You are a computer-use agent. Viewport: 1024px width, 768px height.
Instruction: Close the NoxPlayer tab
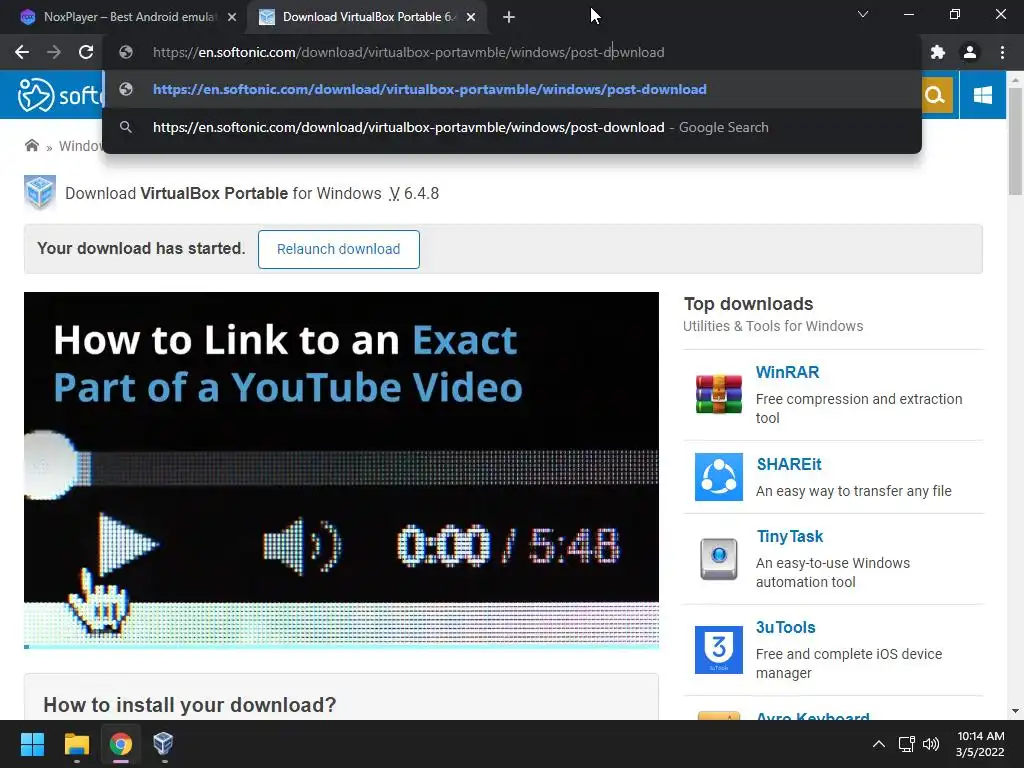pos(232,17)
